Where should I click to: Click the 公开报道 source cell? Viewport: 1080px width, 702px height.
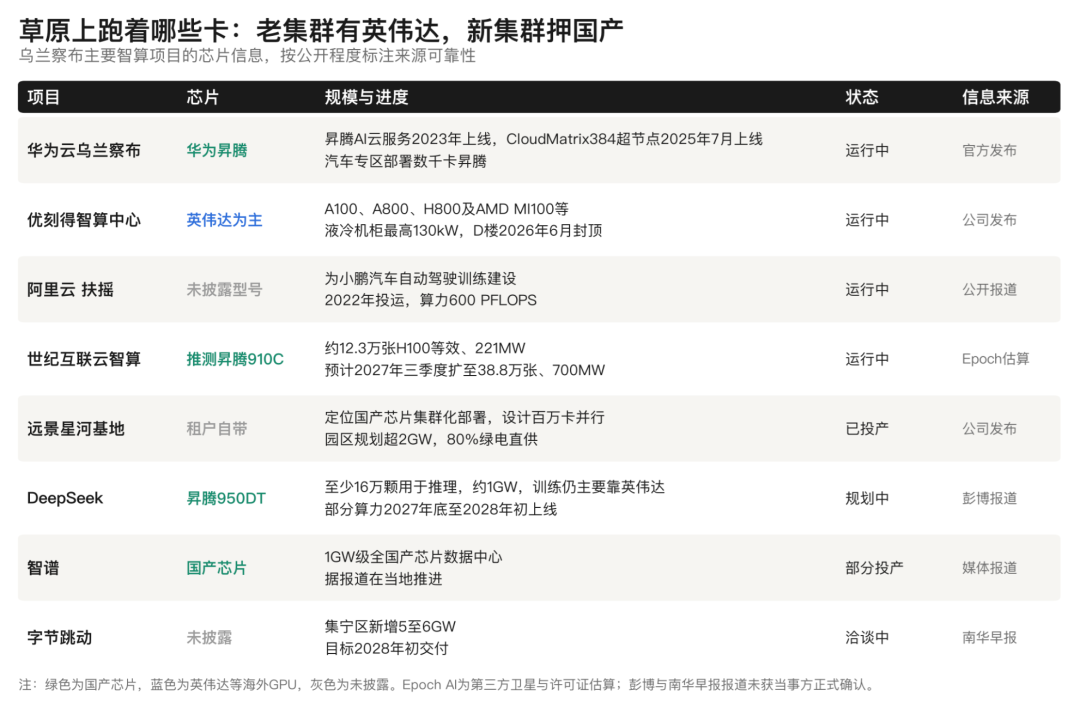(x=989, y=289)
